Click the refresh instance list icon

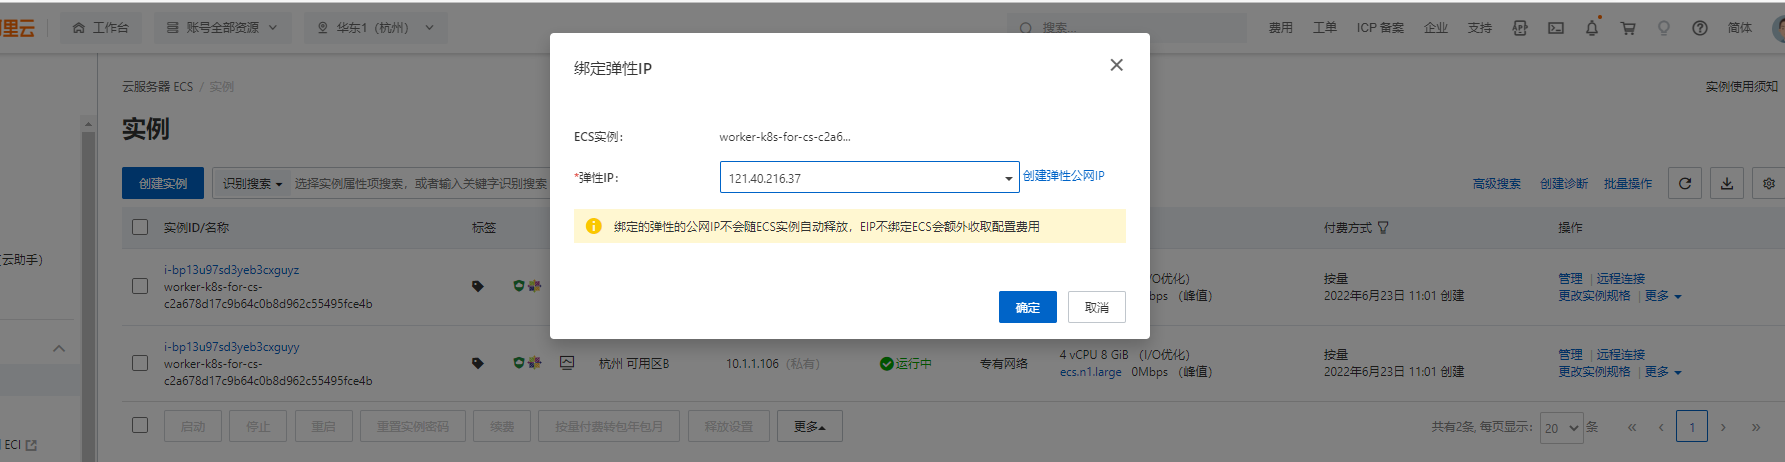tap(1685, 183)
